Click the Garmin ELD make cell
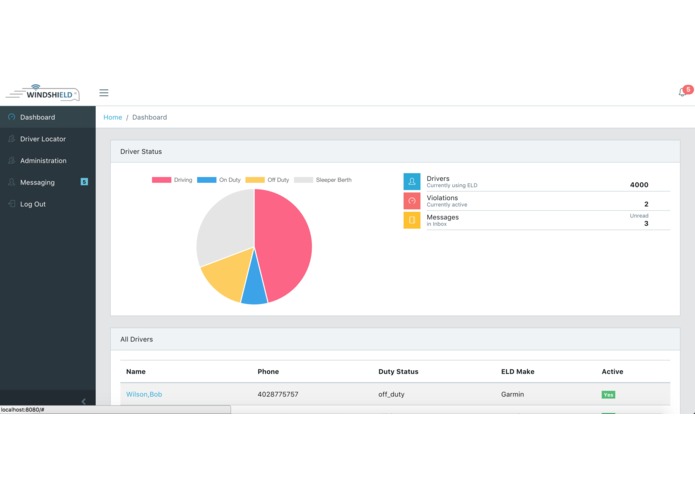Viewport: 695px width, 494px height. (x=512, y=394)
